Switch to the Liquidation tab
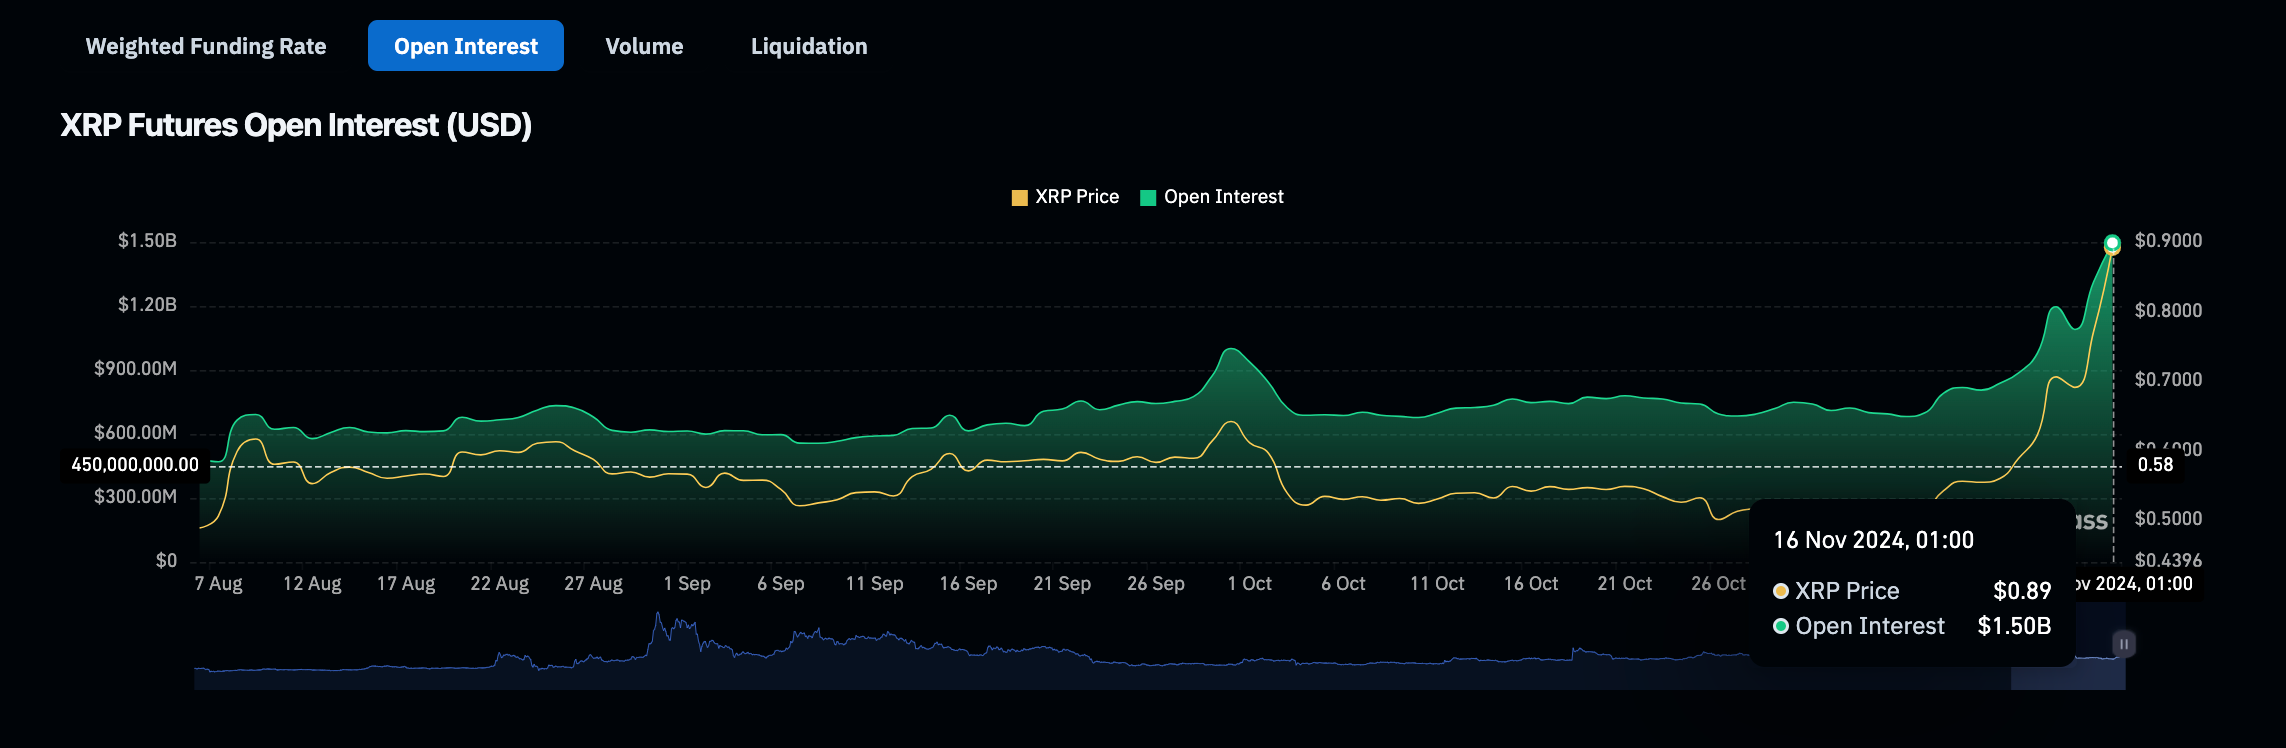This screenshot has height=748, width=2286. (809, 46)
